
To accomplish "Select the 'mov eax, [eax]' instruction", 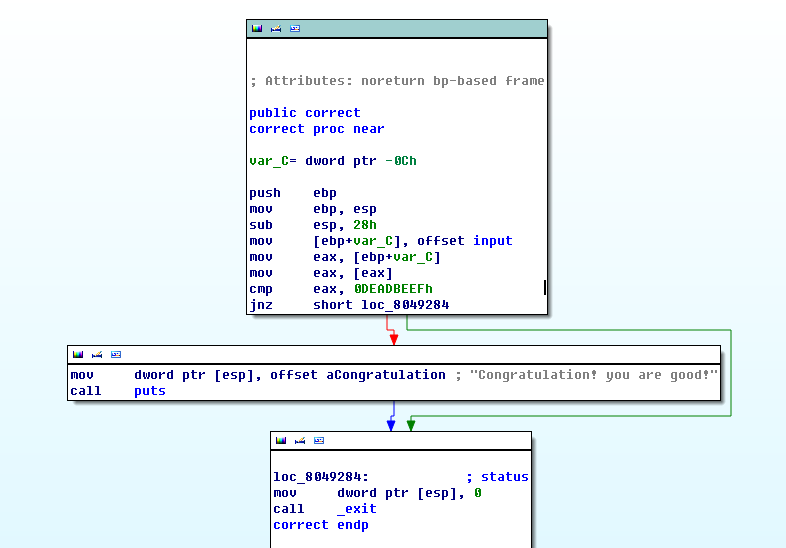I will [x=321, y=273].
